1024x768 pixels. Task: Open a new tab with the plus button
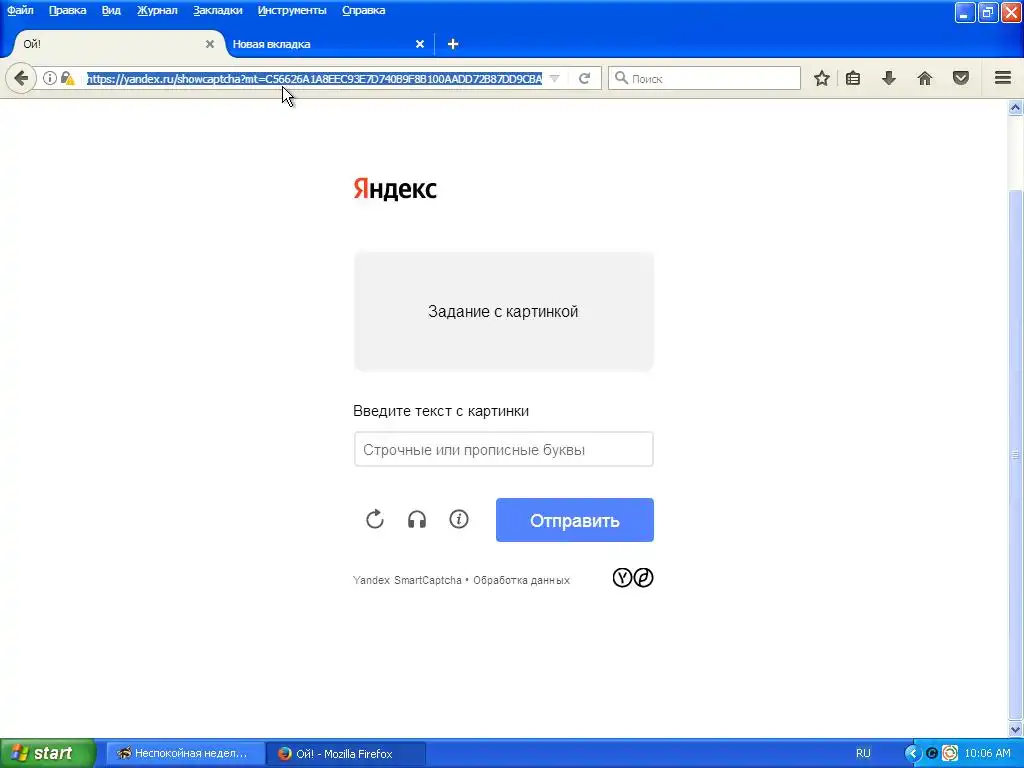[x=453, y=44]
